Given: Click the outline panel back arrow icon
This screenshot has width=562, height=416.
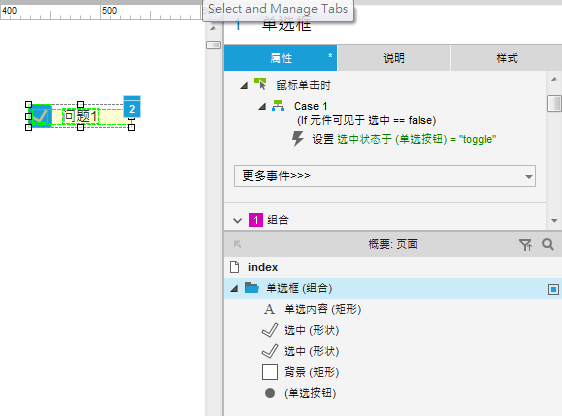Looking at the screenshot, I should point(237,244).
